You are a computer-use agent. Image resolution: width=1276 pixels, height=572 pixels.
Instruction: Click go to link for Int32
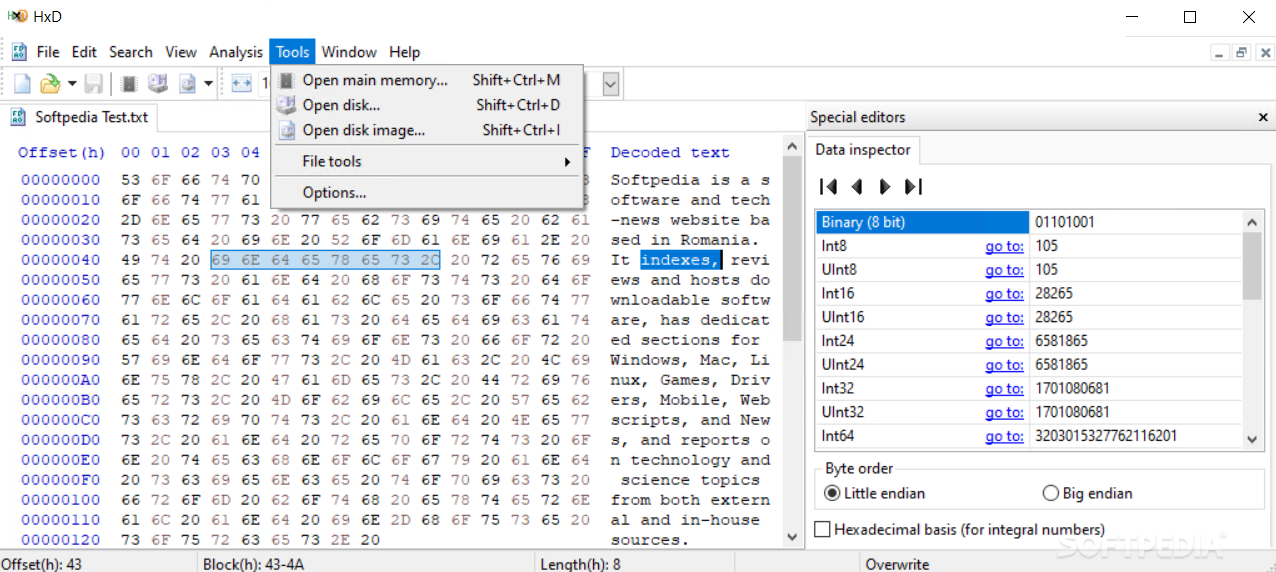[x=1004, y=389]
